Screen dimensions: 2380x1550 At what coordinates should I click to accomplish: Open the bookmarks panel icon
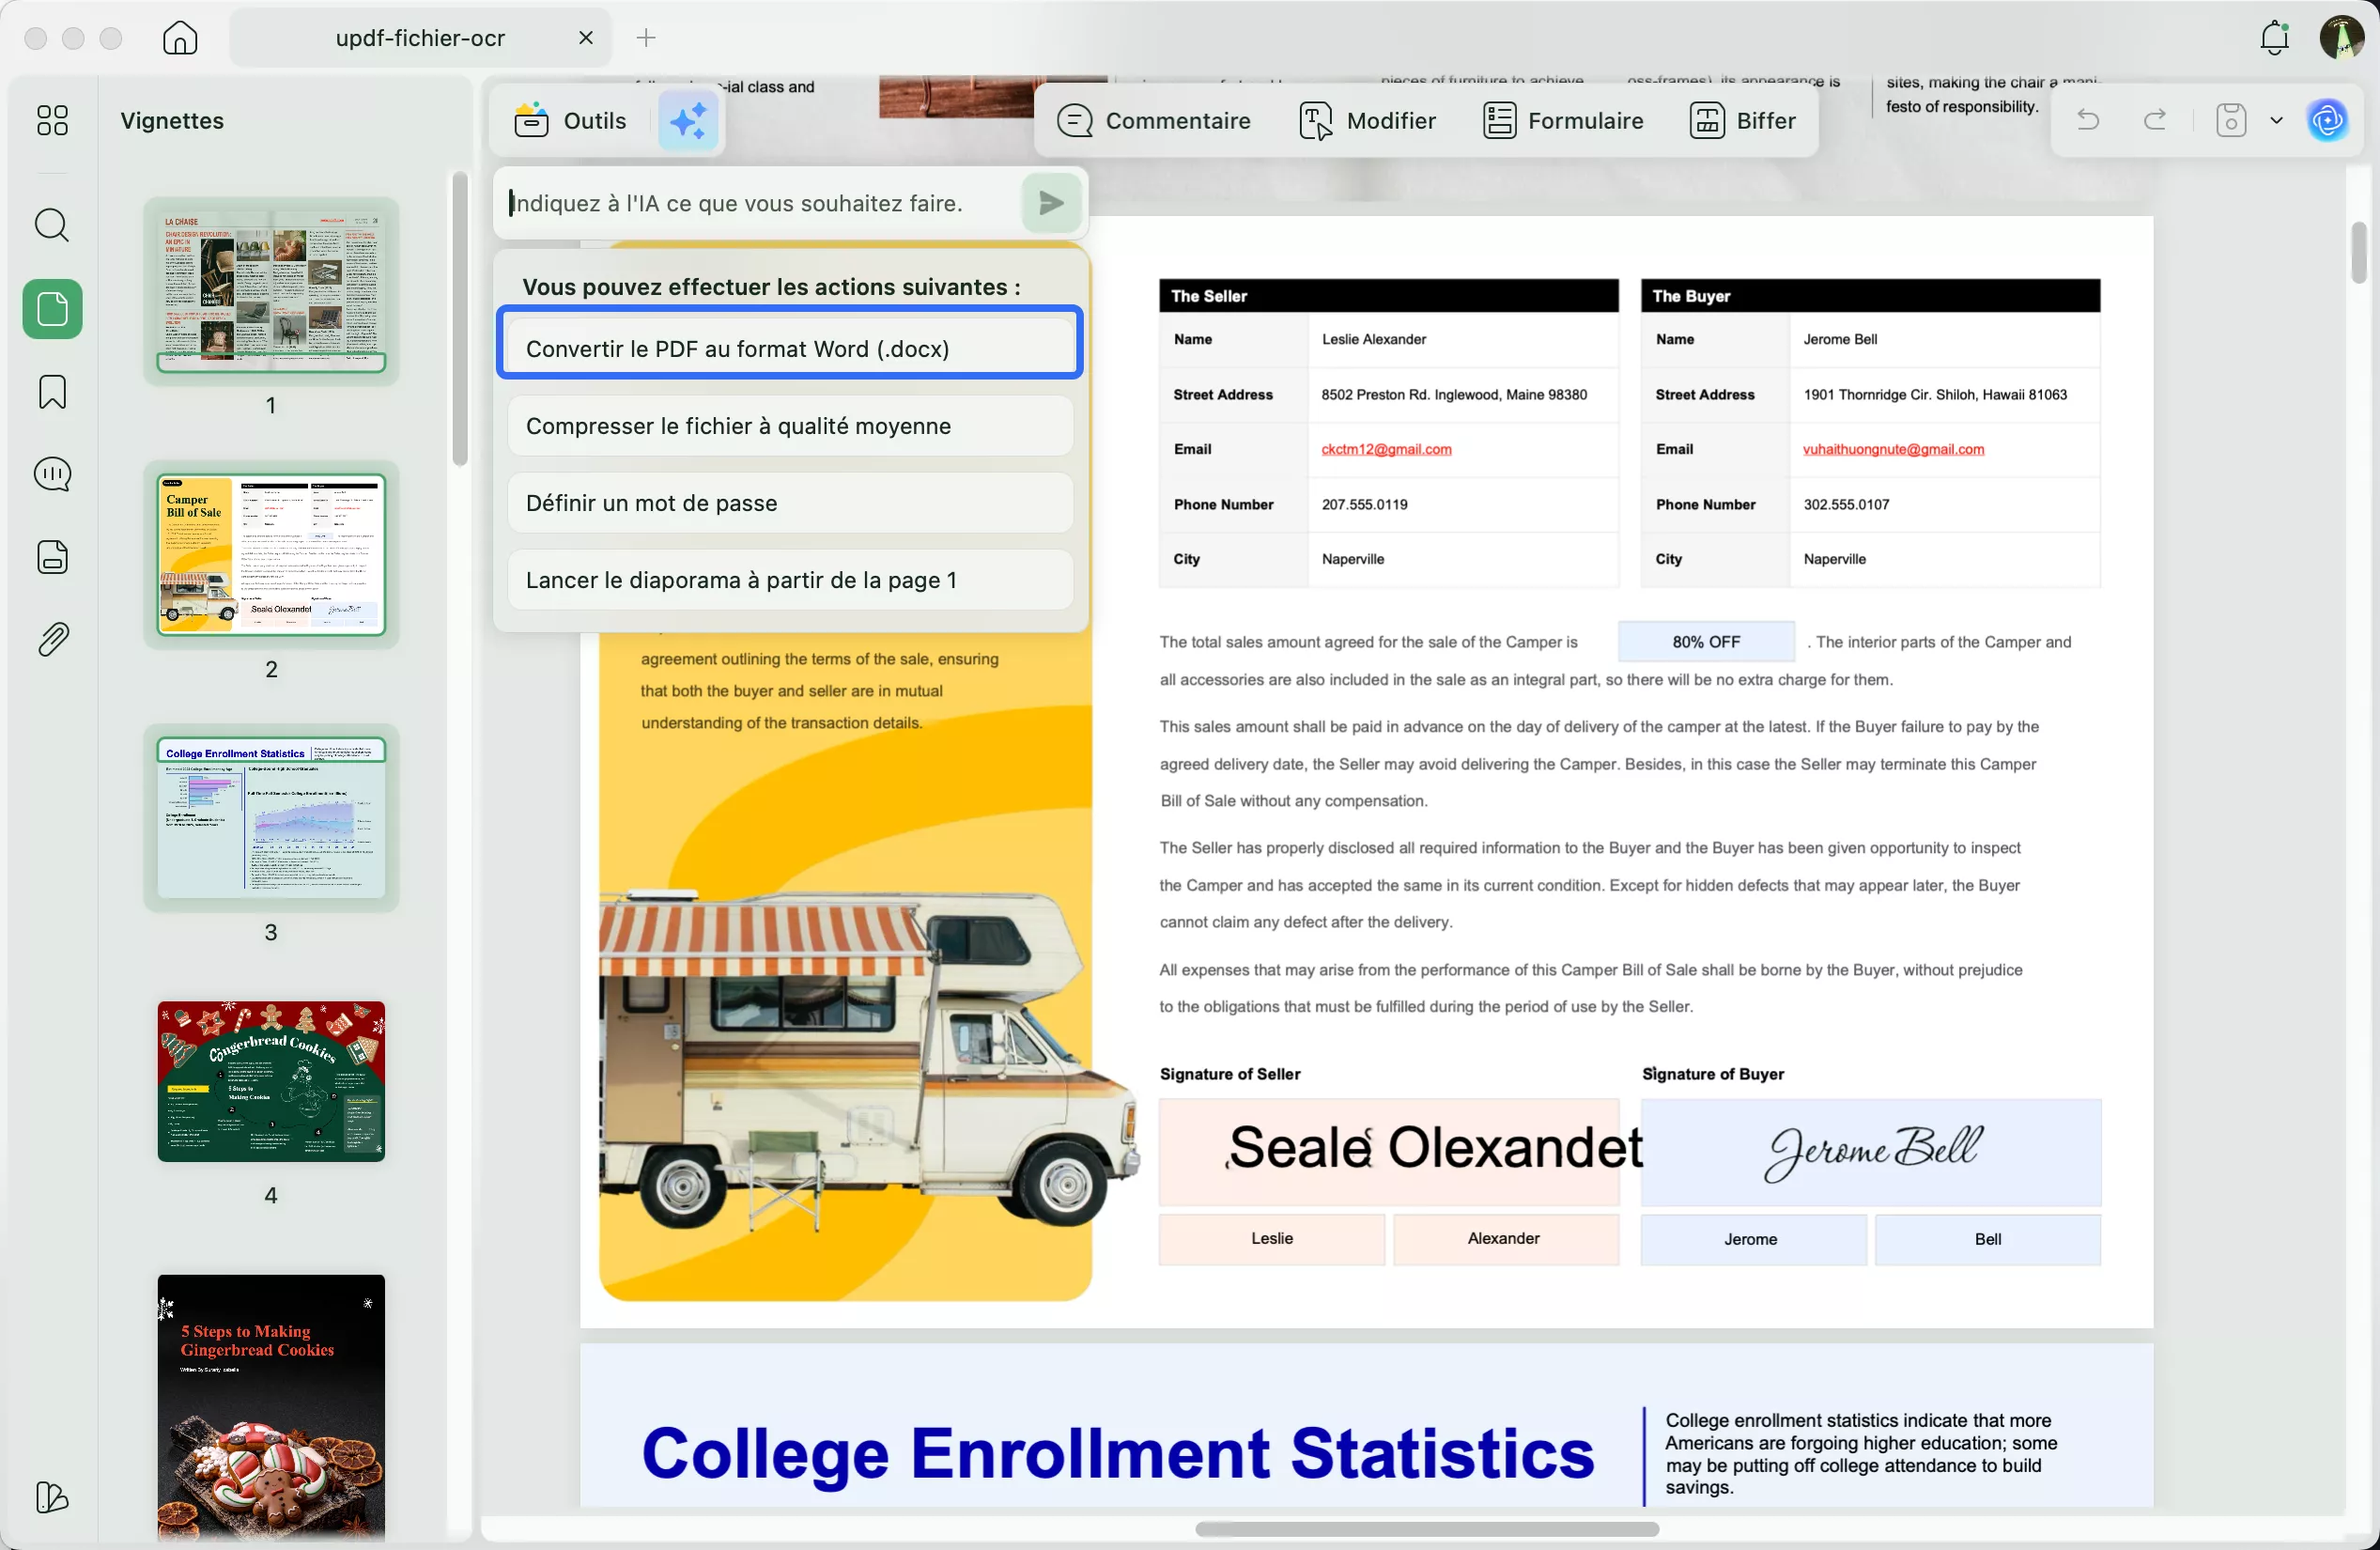pyautogui.click(x=52, y=391)
